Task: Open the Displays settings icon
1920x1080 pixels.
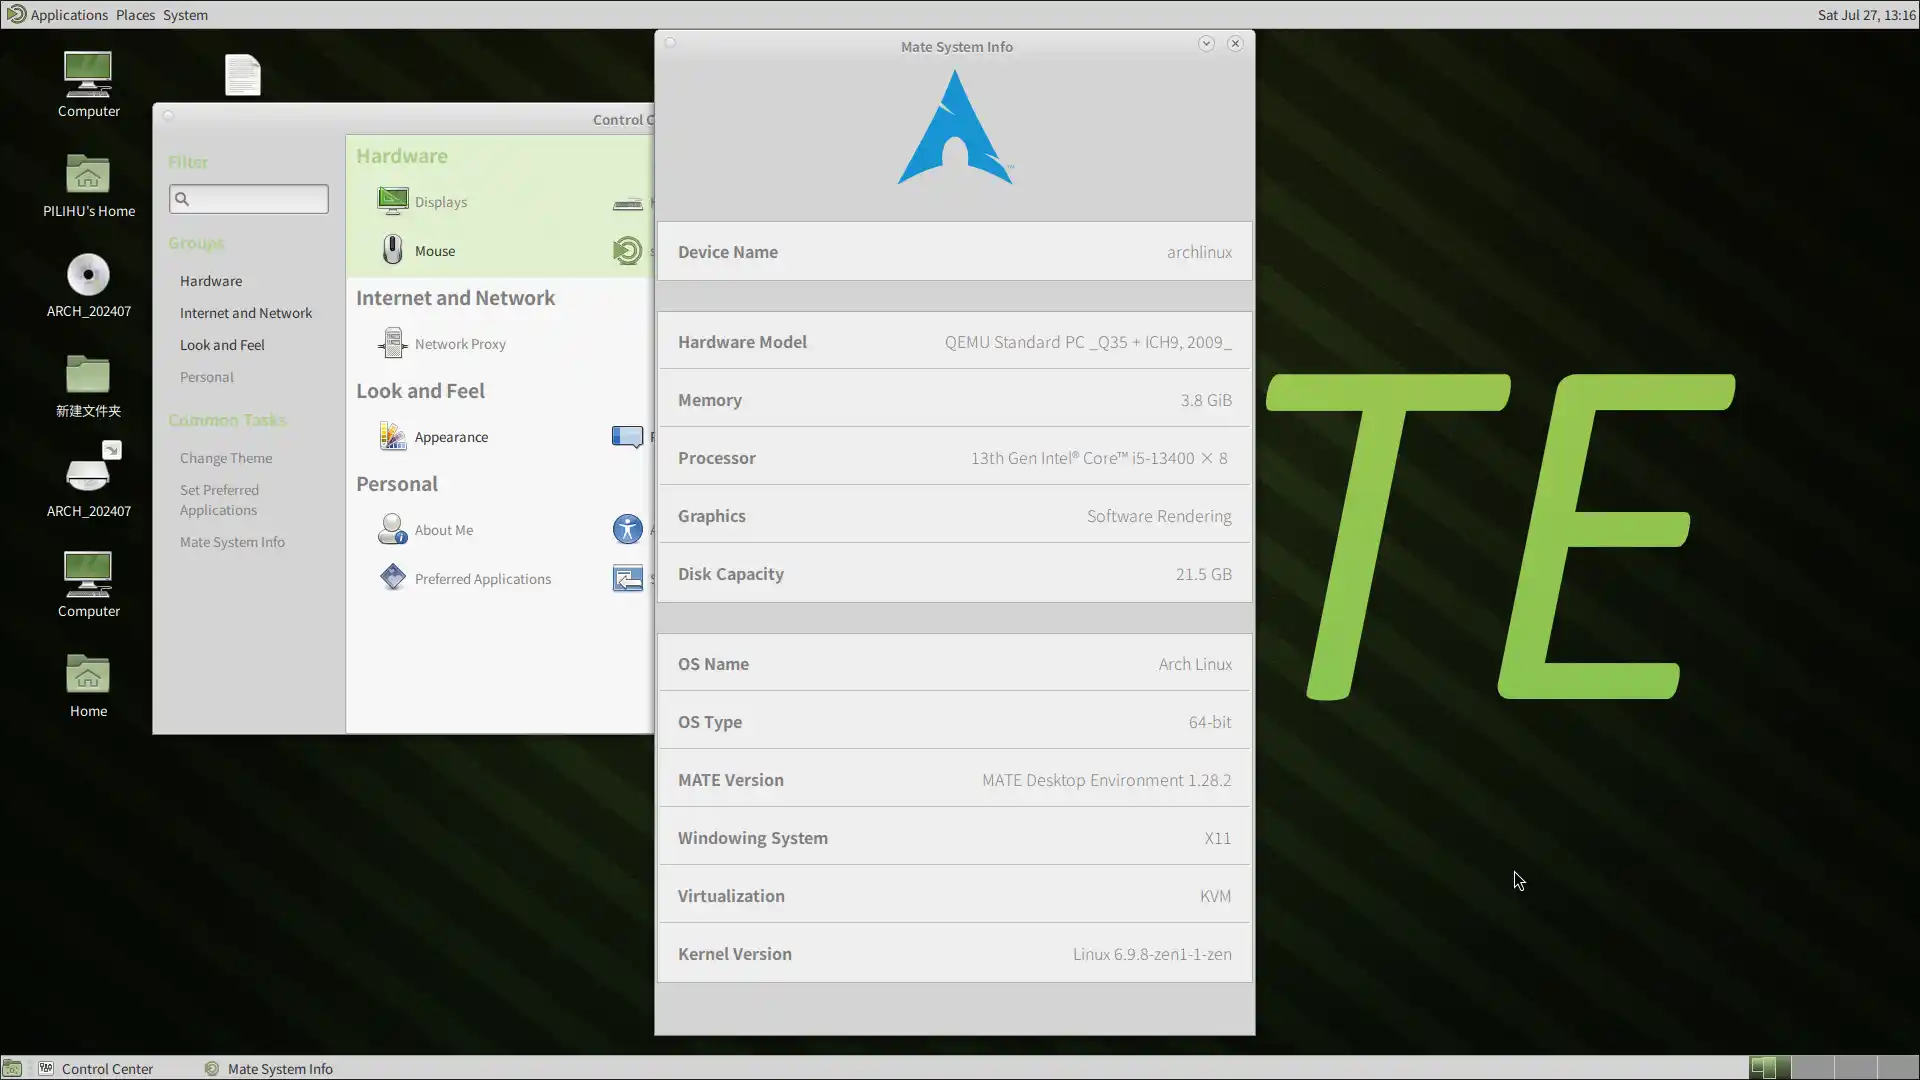Action: (x=393, y=201)
